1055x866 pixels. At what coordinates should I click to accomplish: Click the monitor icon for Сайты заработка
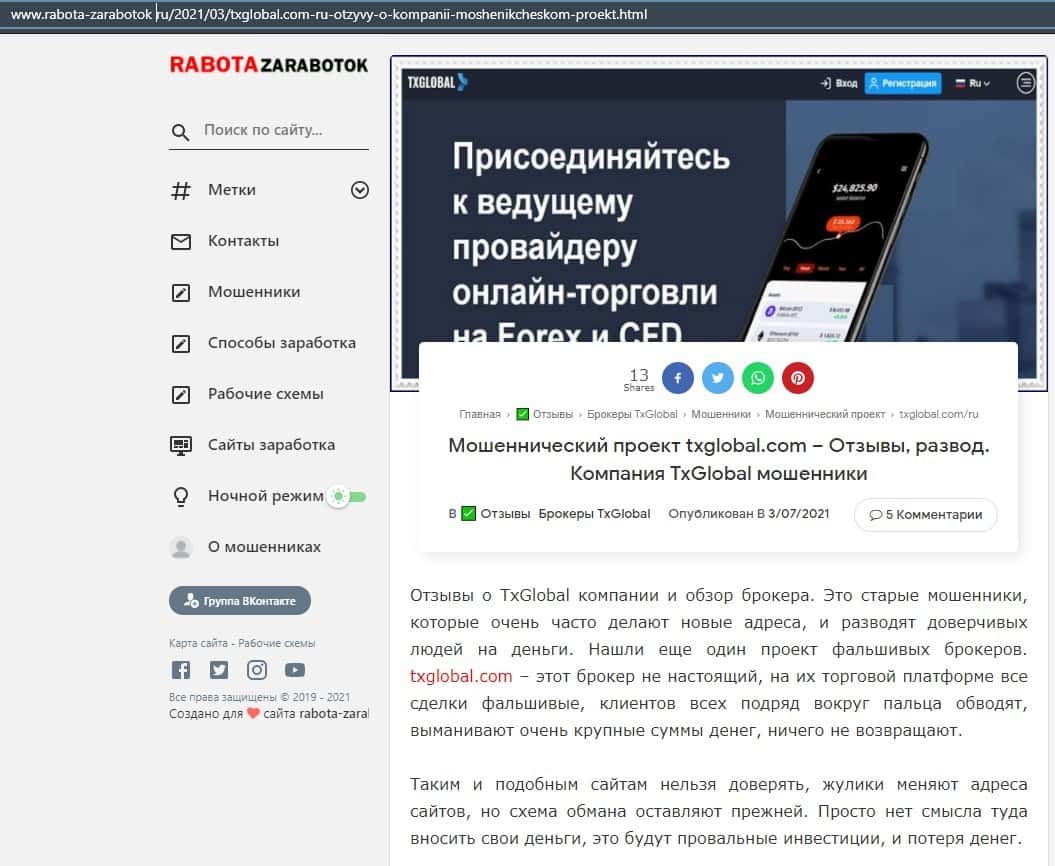(x=181, y=445)
